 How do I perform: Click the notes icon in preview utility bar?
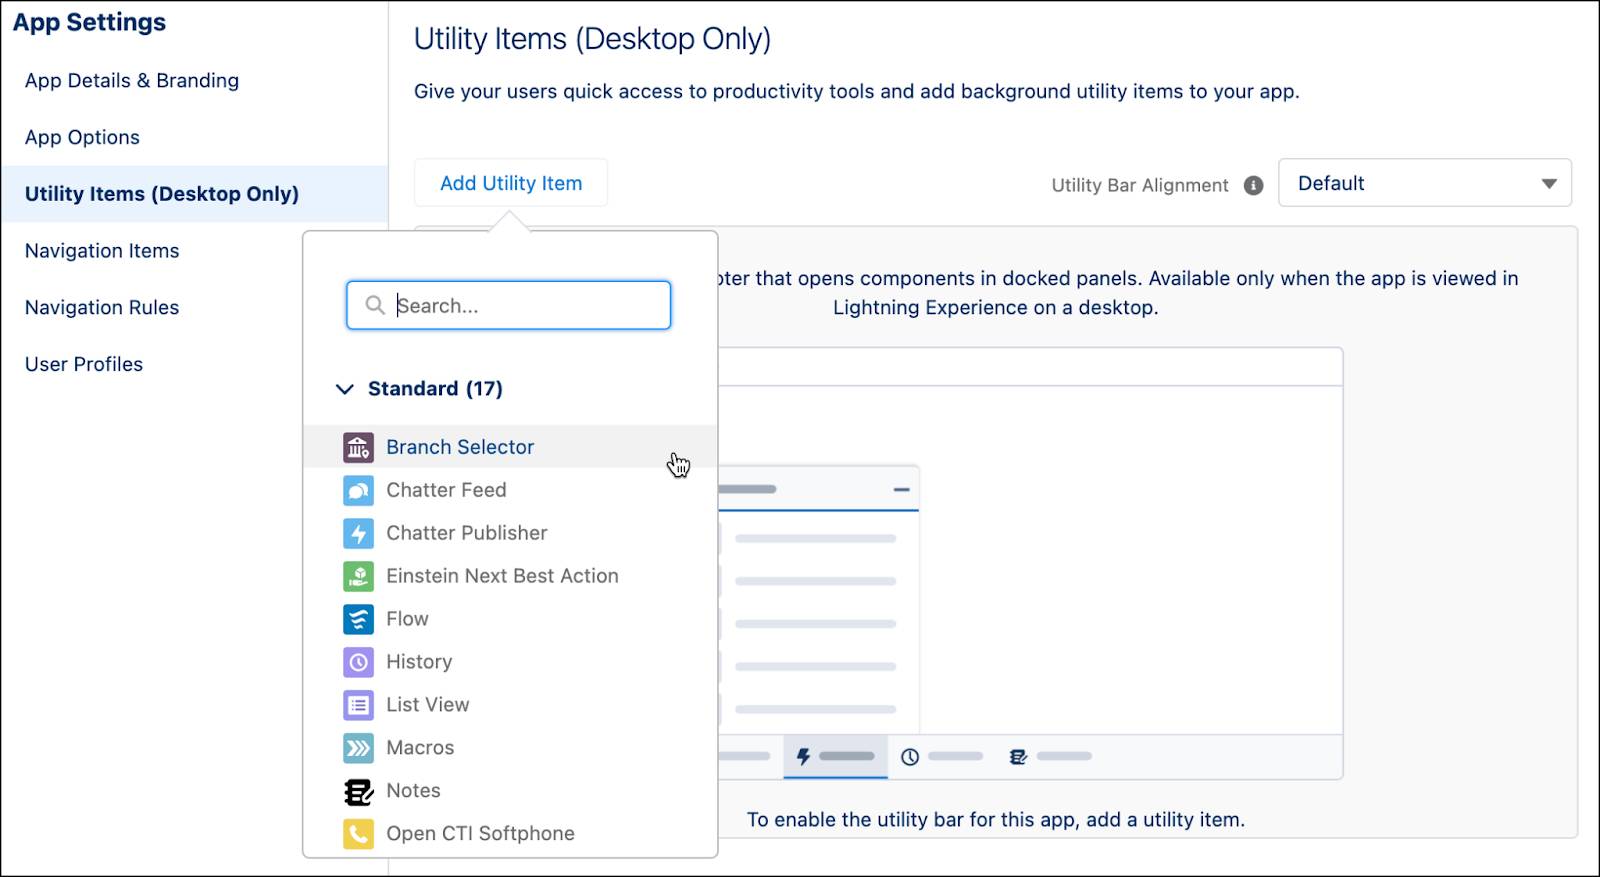click(1018, 757)
